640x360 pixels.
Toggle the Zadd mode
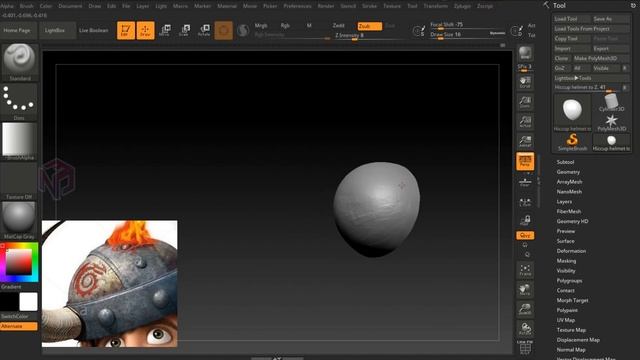338,26
